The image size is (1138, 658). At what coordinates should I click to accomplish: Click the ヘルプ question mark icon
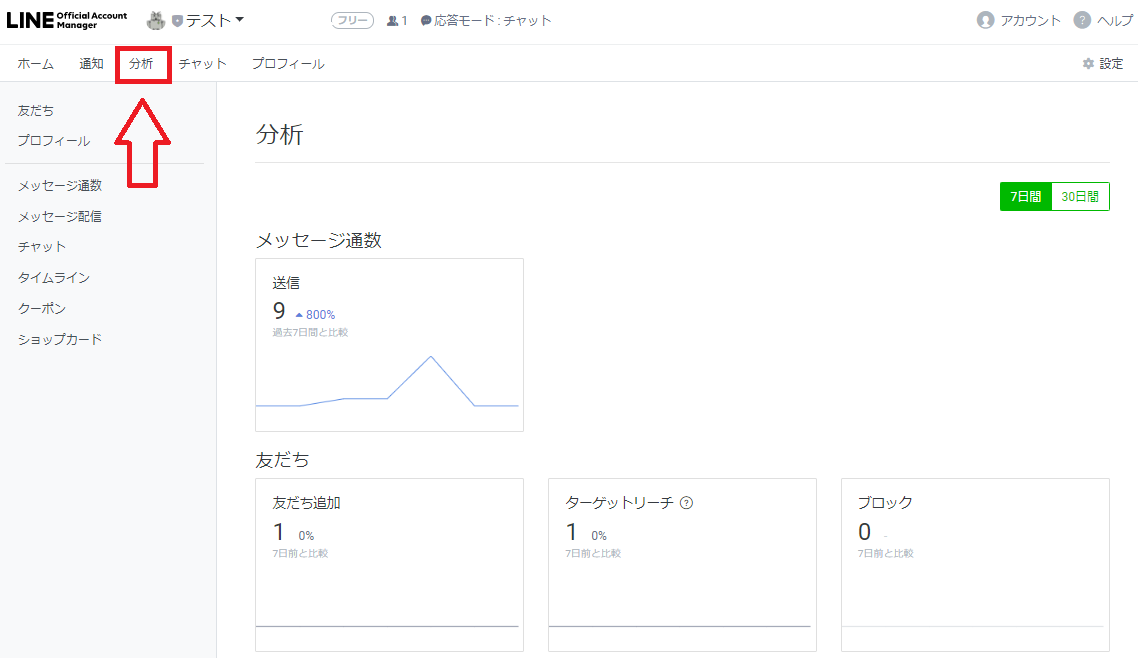(1082, 20)
